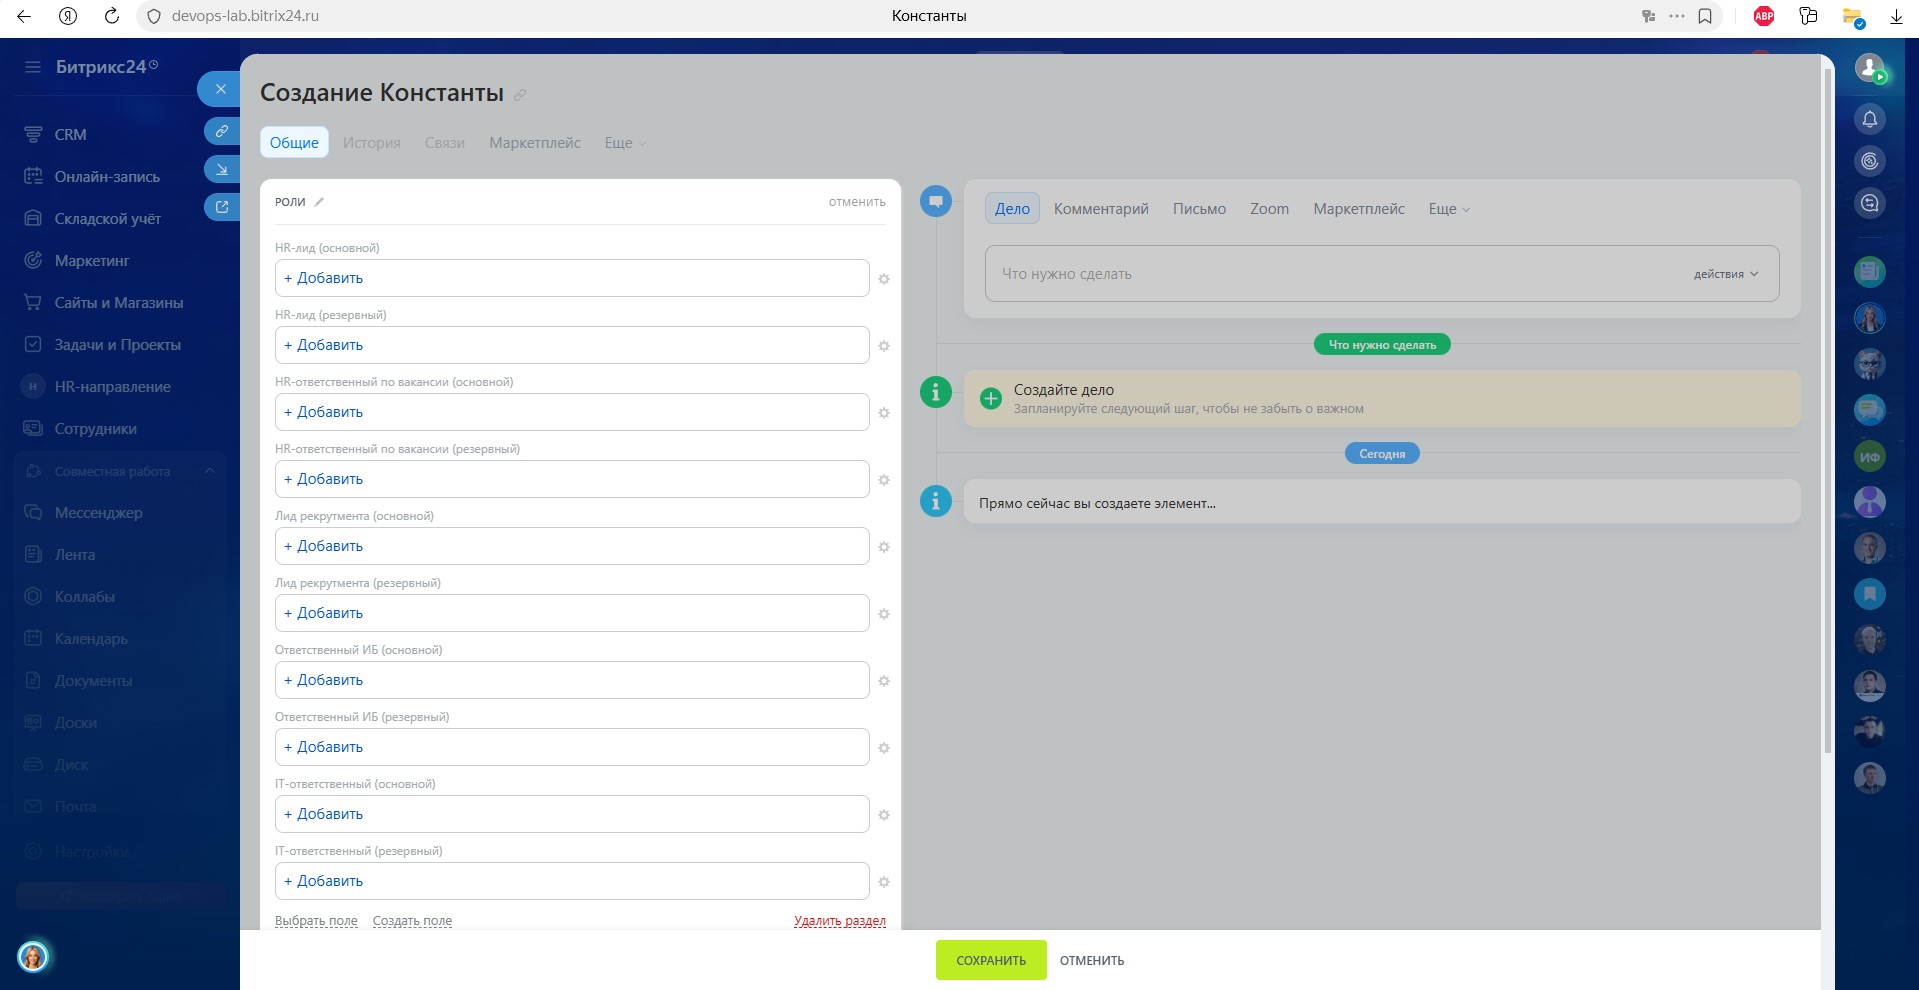Click the green plus icon in Создайте дело

(x=990, y=398)
